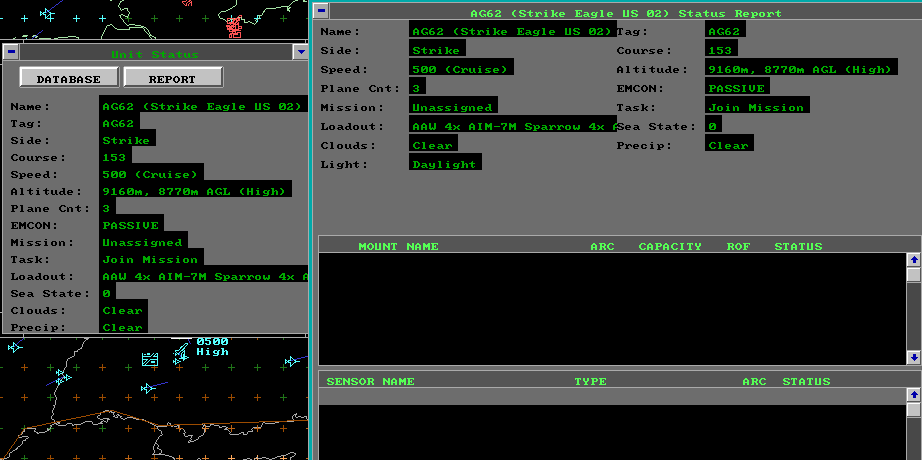Click the REPORT button in Unit Status
The width and height of the screenshot is (922, 460).
point(173,78)
